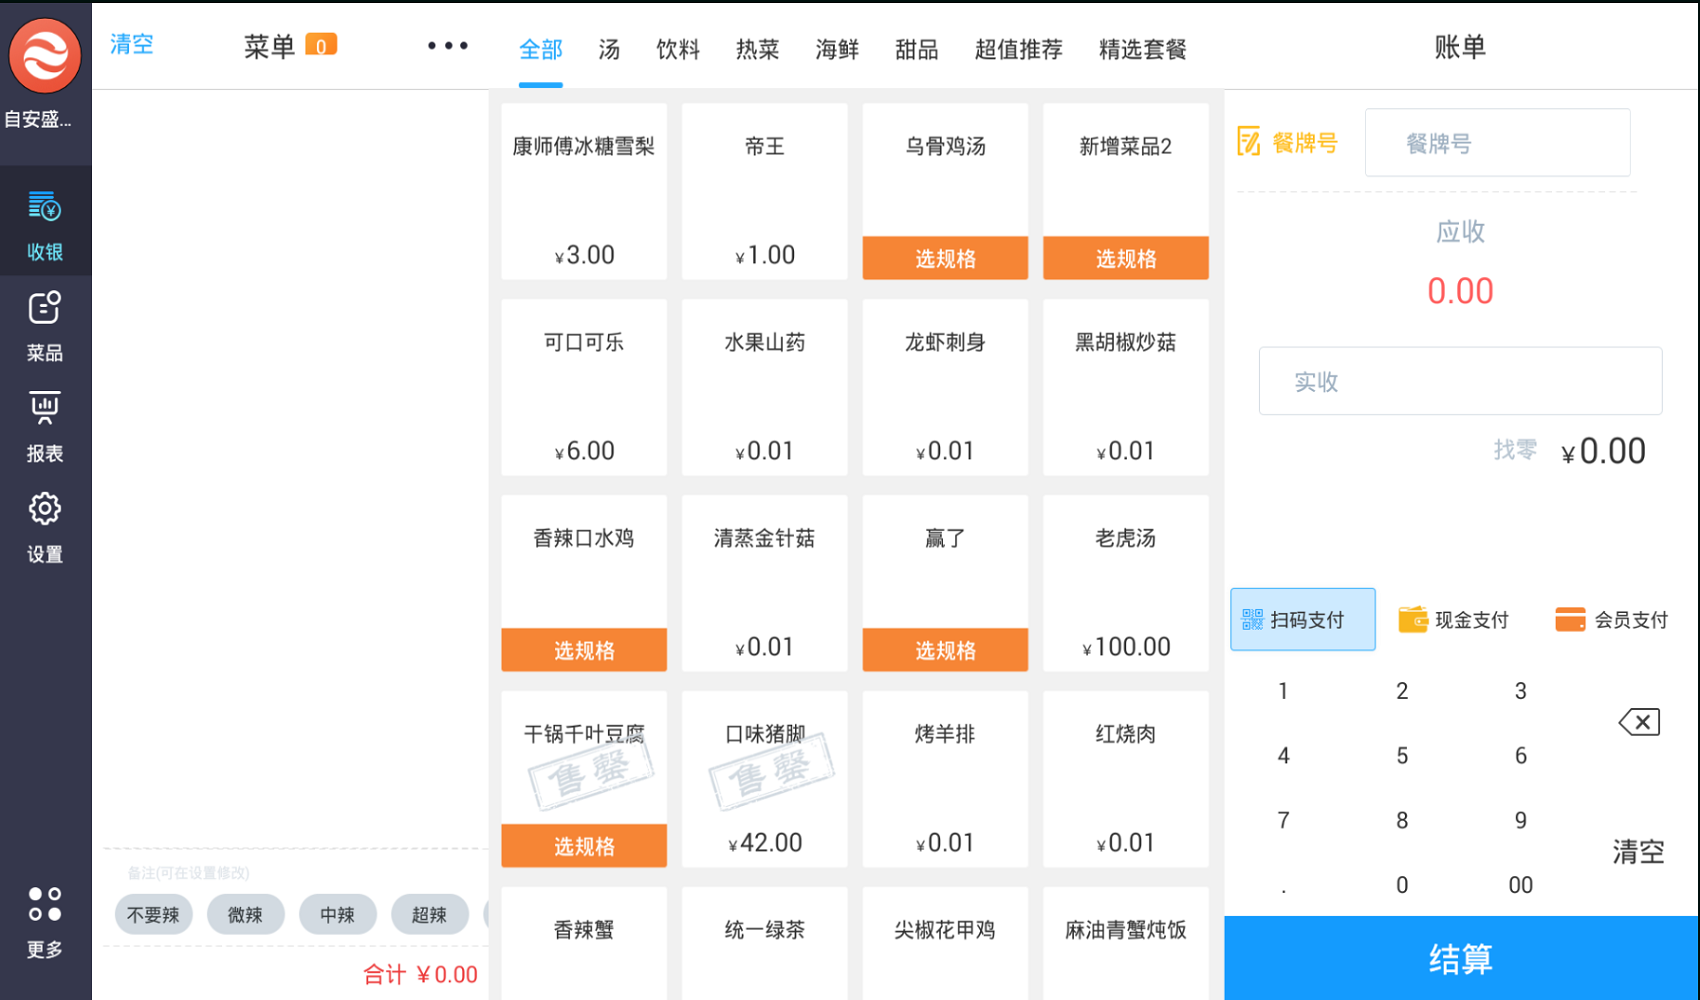Add 黑胡椒炒菇 to the order
Screen dimensions: 1700x1000
pos(1126,387)
